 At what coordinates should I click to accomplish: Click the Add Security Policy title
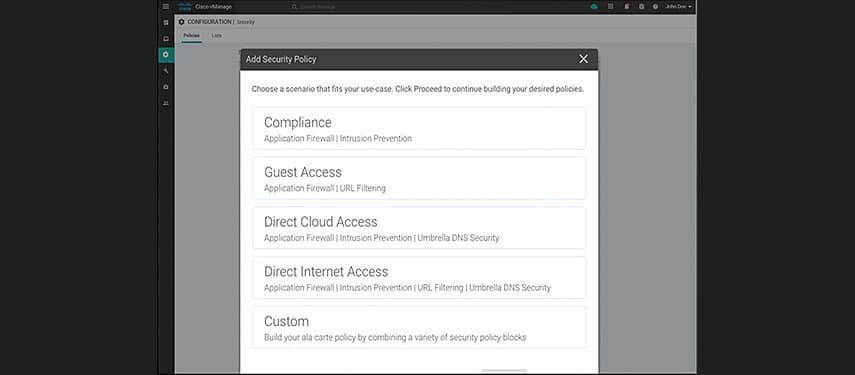281,59
